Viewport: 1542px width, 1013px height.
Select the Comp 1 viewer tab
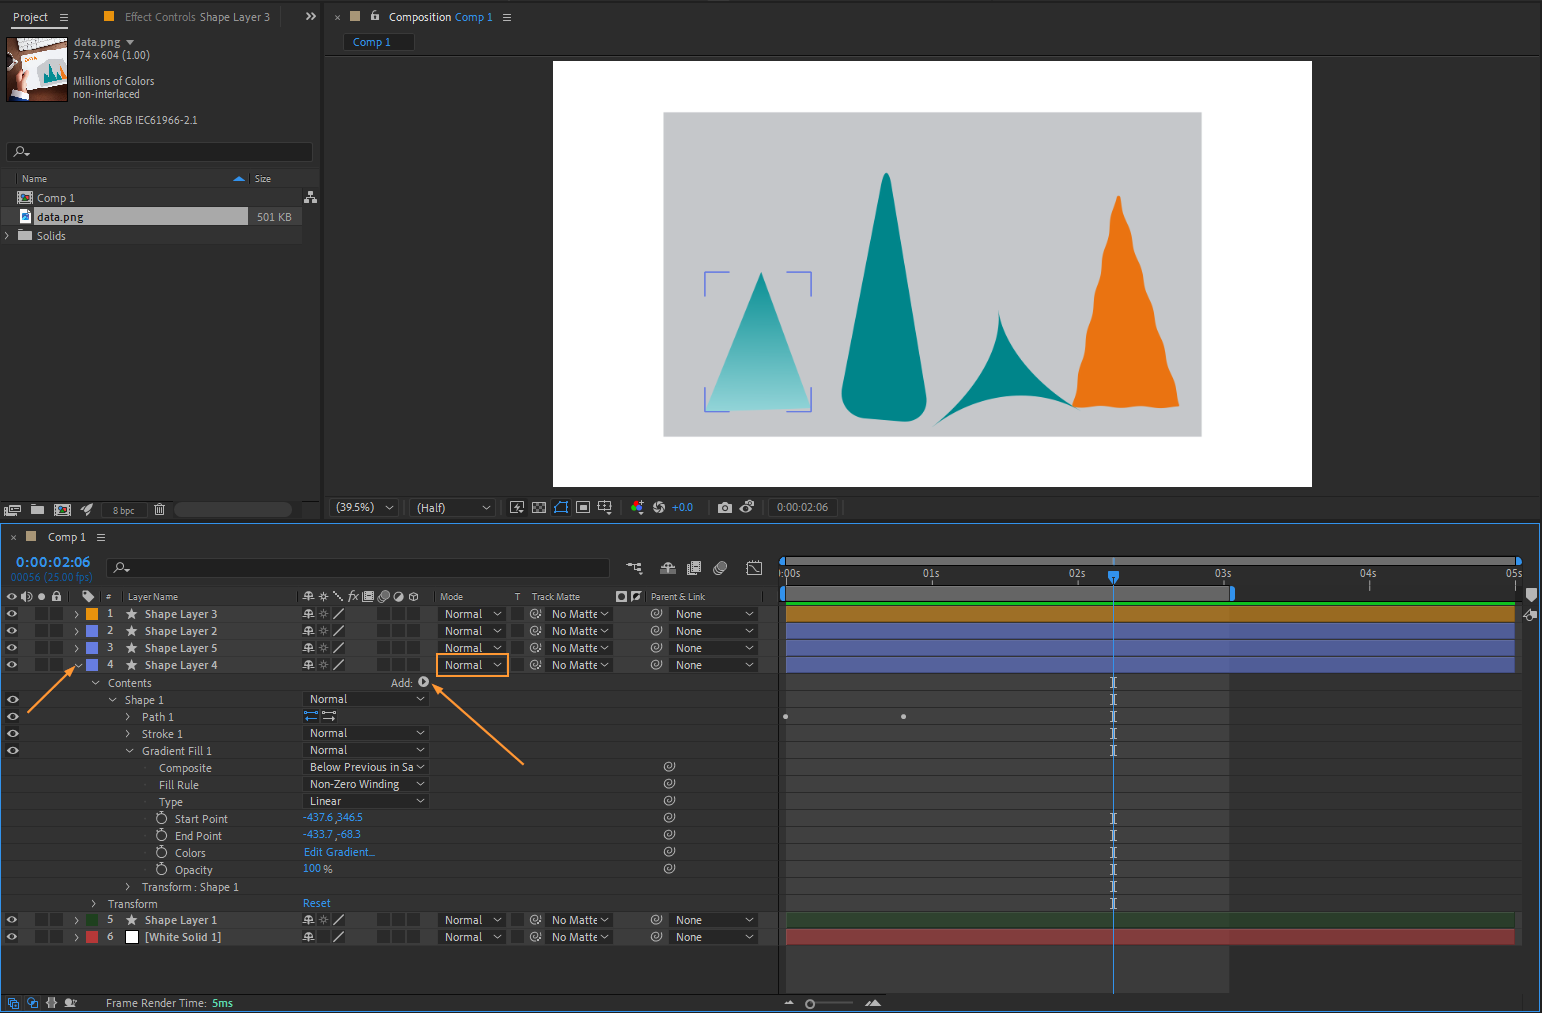372,42
